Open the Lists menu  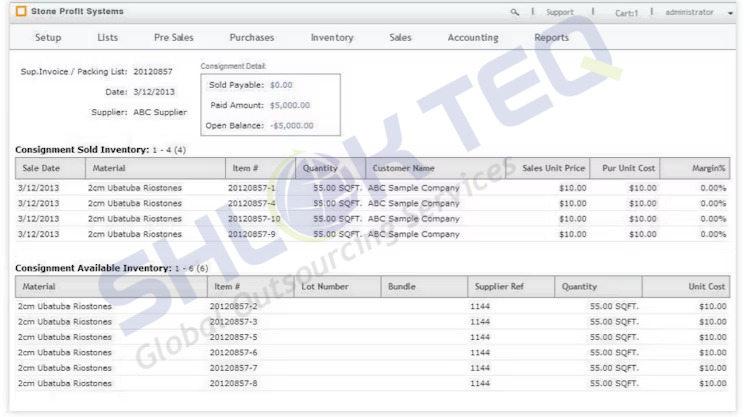[108, 37]
